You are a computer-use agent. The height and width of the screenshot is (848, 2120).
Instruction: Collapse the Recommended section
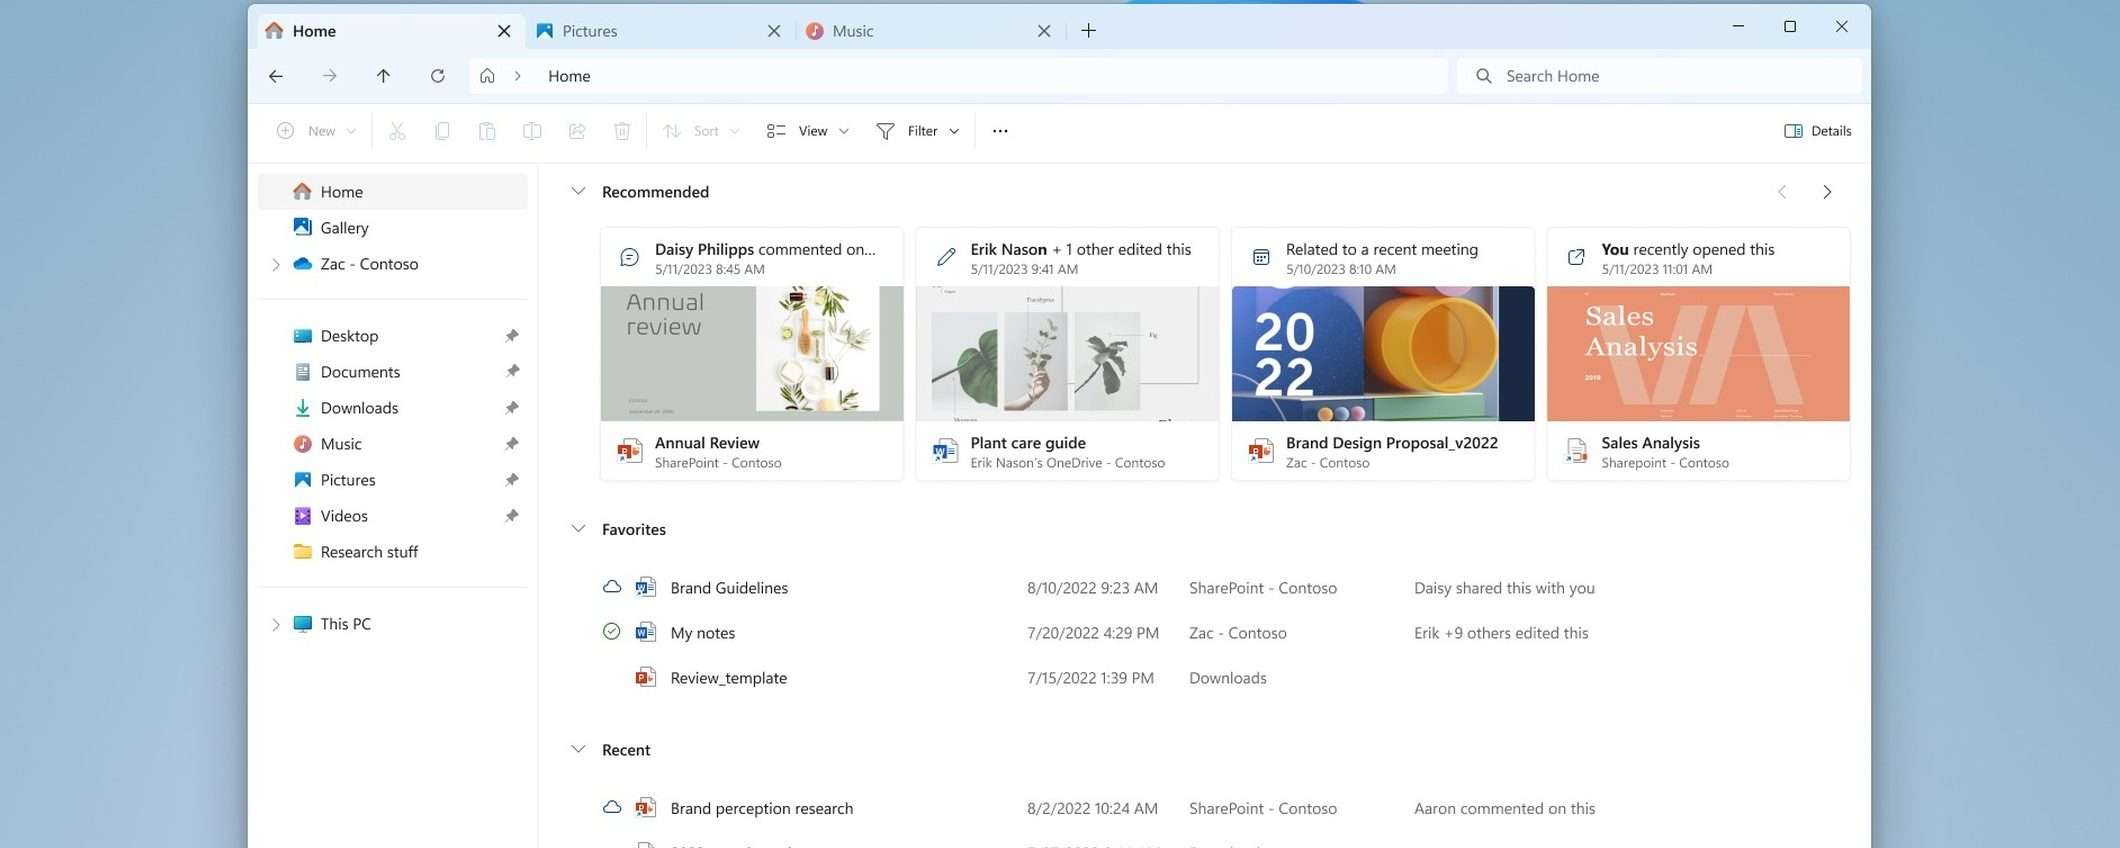point(578,192)
